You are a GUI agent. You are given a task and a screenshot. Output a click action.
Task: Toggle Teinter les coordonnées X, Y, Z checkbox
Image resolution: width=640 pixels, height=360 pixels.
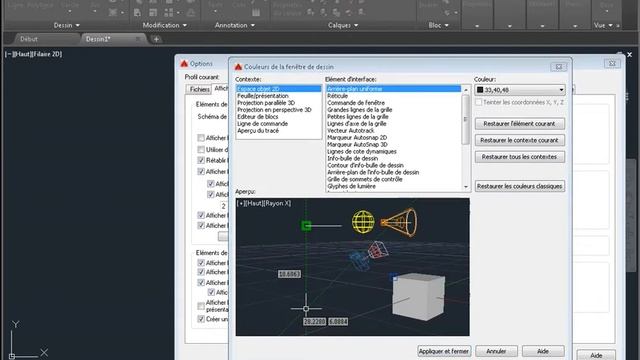pyautogui.click(x=478, y=102)
